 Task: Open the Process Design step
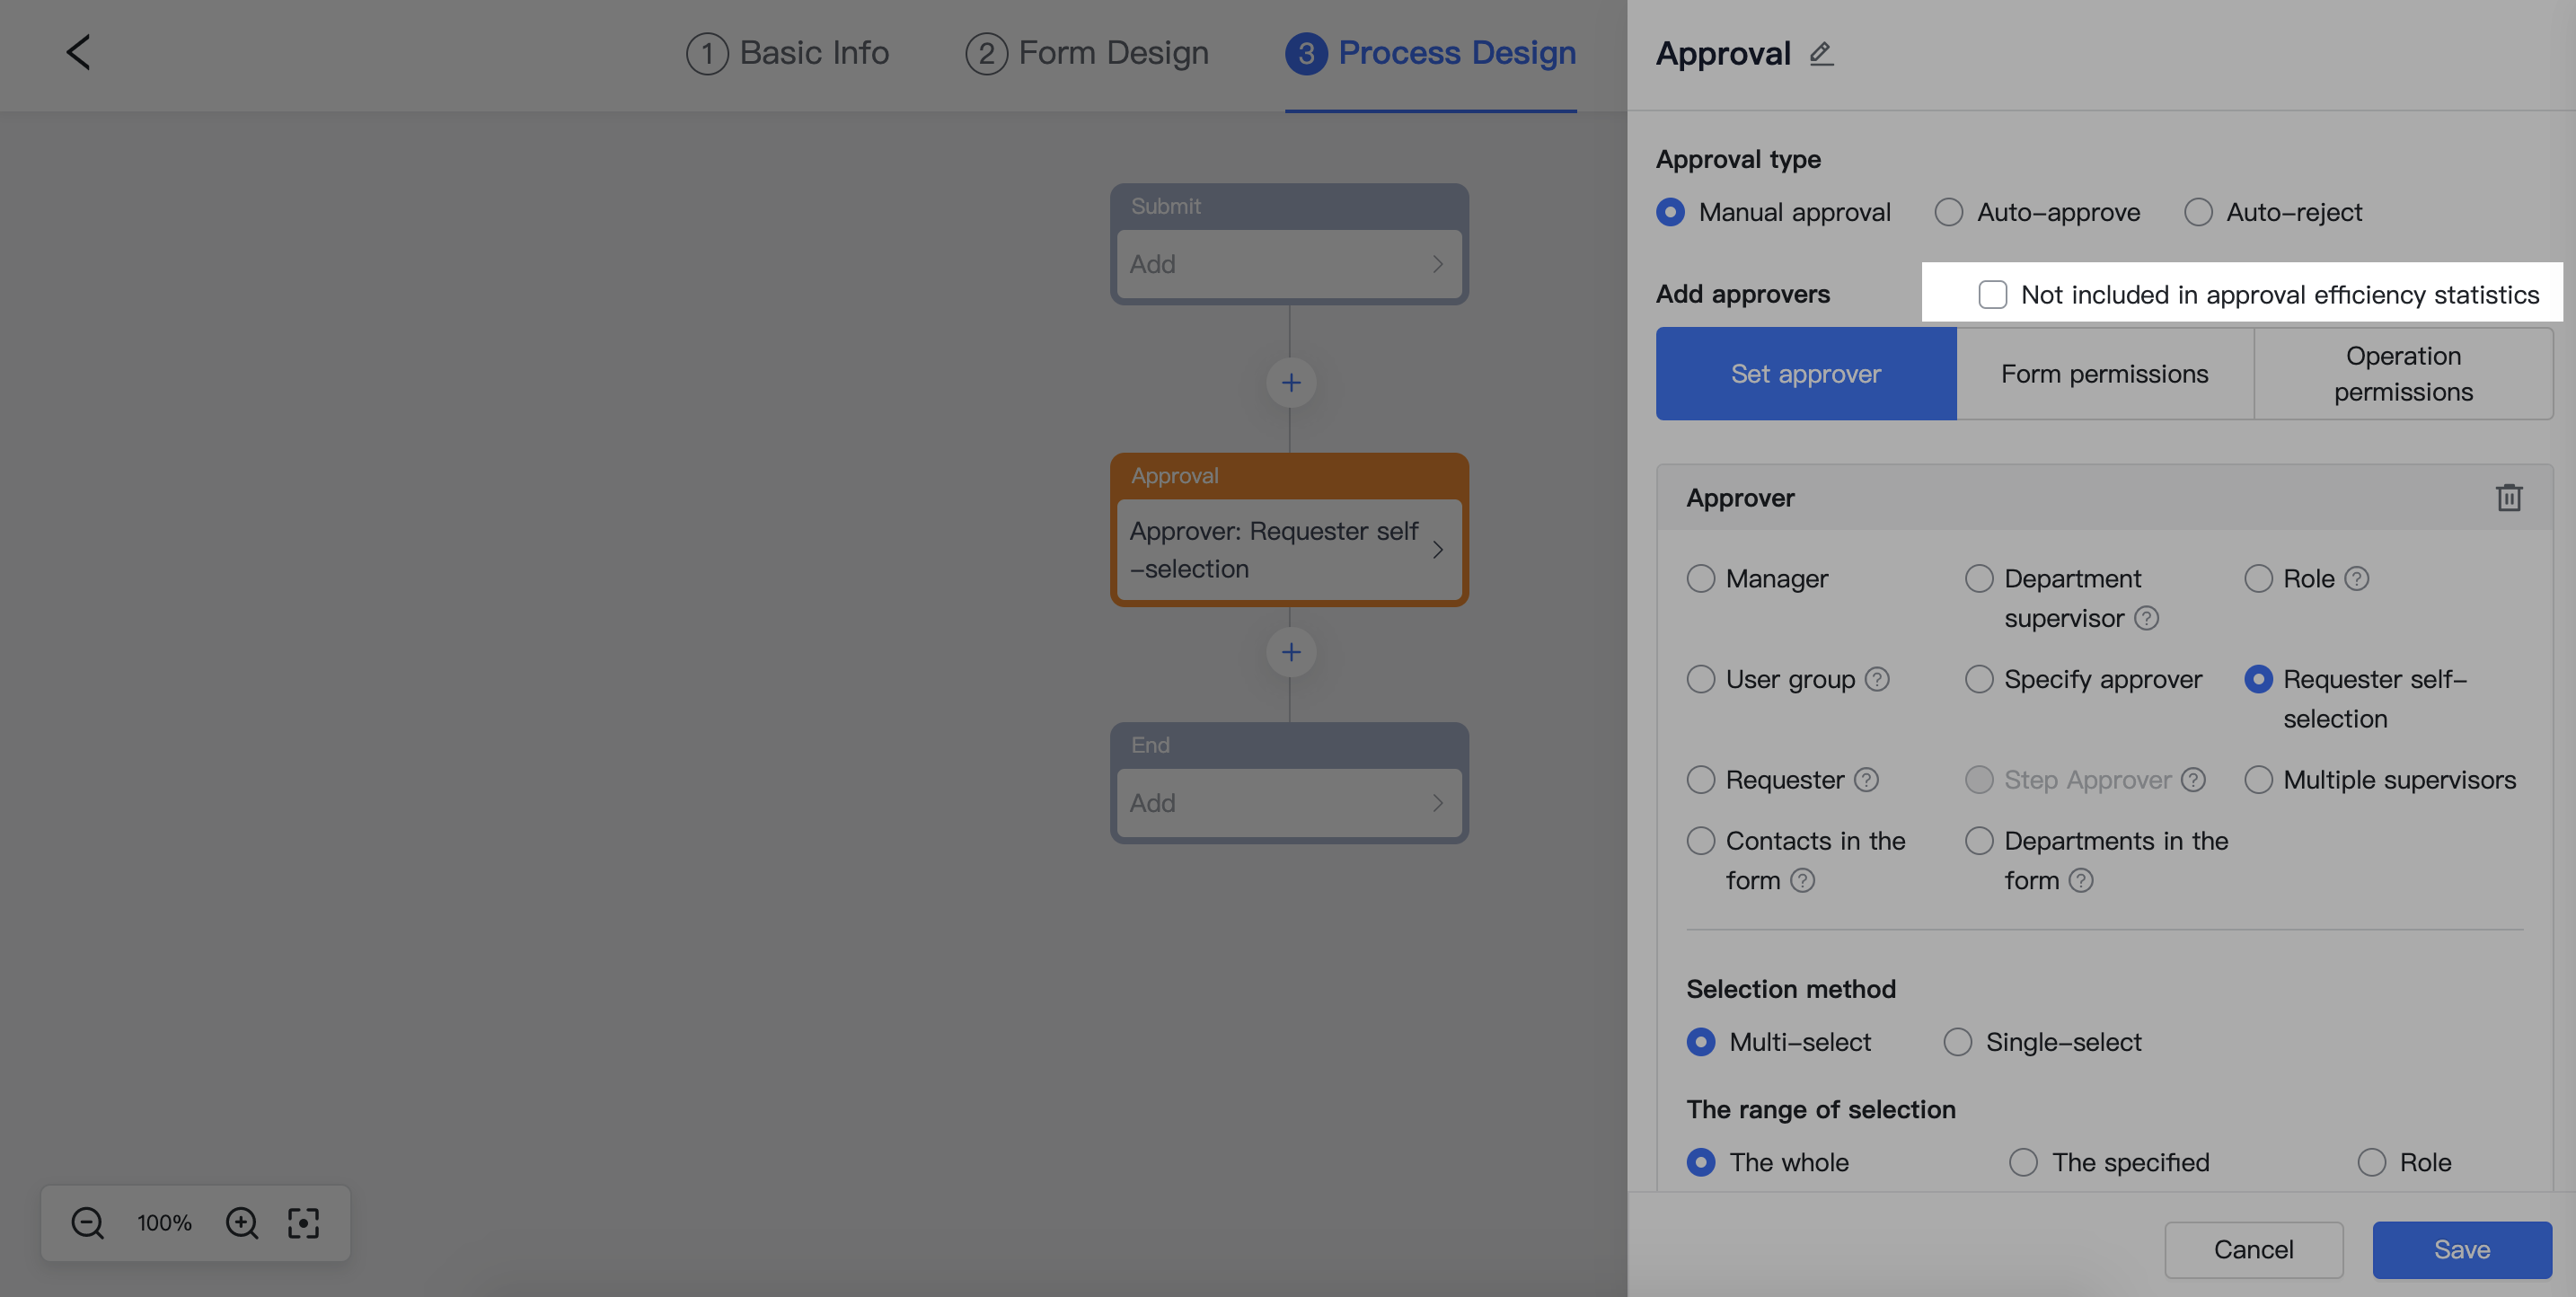(x=1430, y=53)
